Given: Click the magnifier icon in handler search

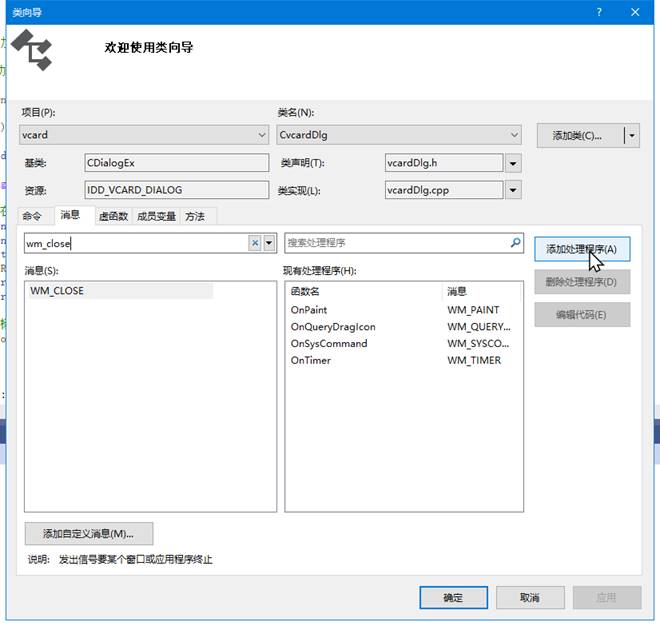Looking at the screenshot, I should [515, 242].
